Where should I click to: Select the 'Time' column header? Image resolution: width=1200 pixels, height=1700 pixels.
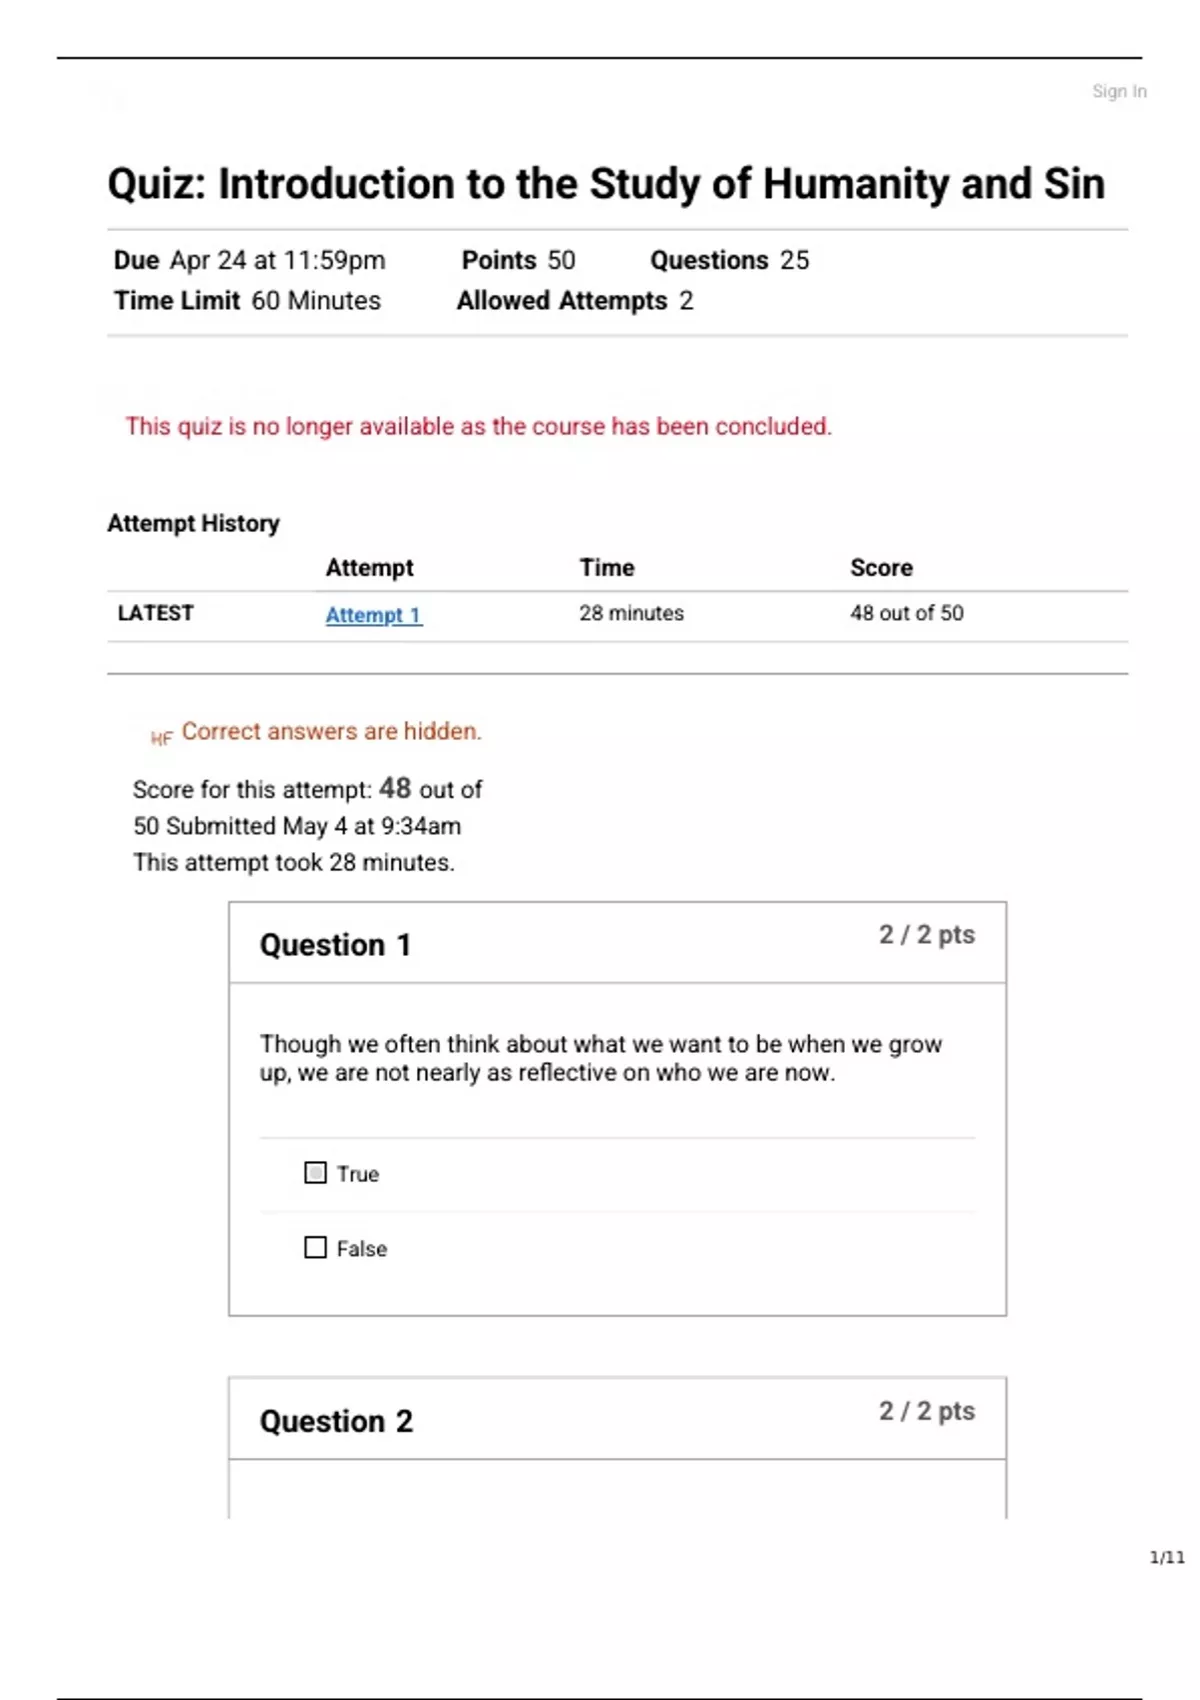coord(606,568)
